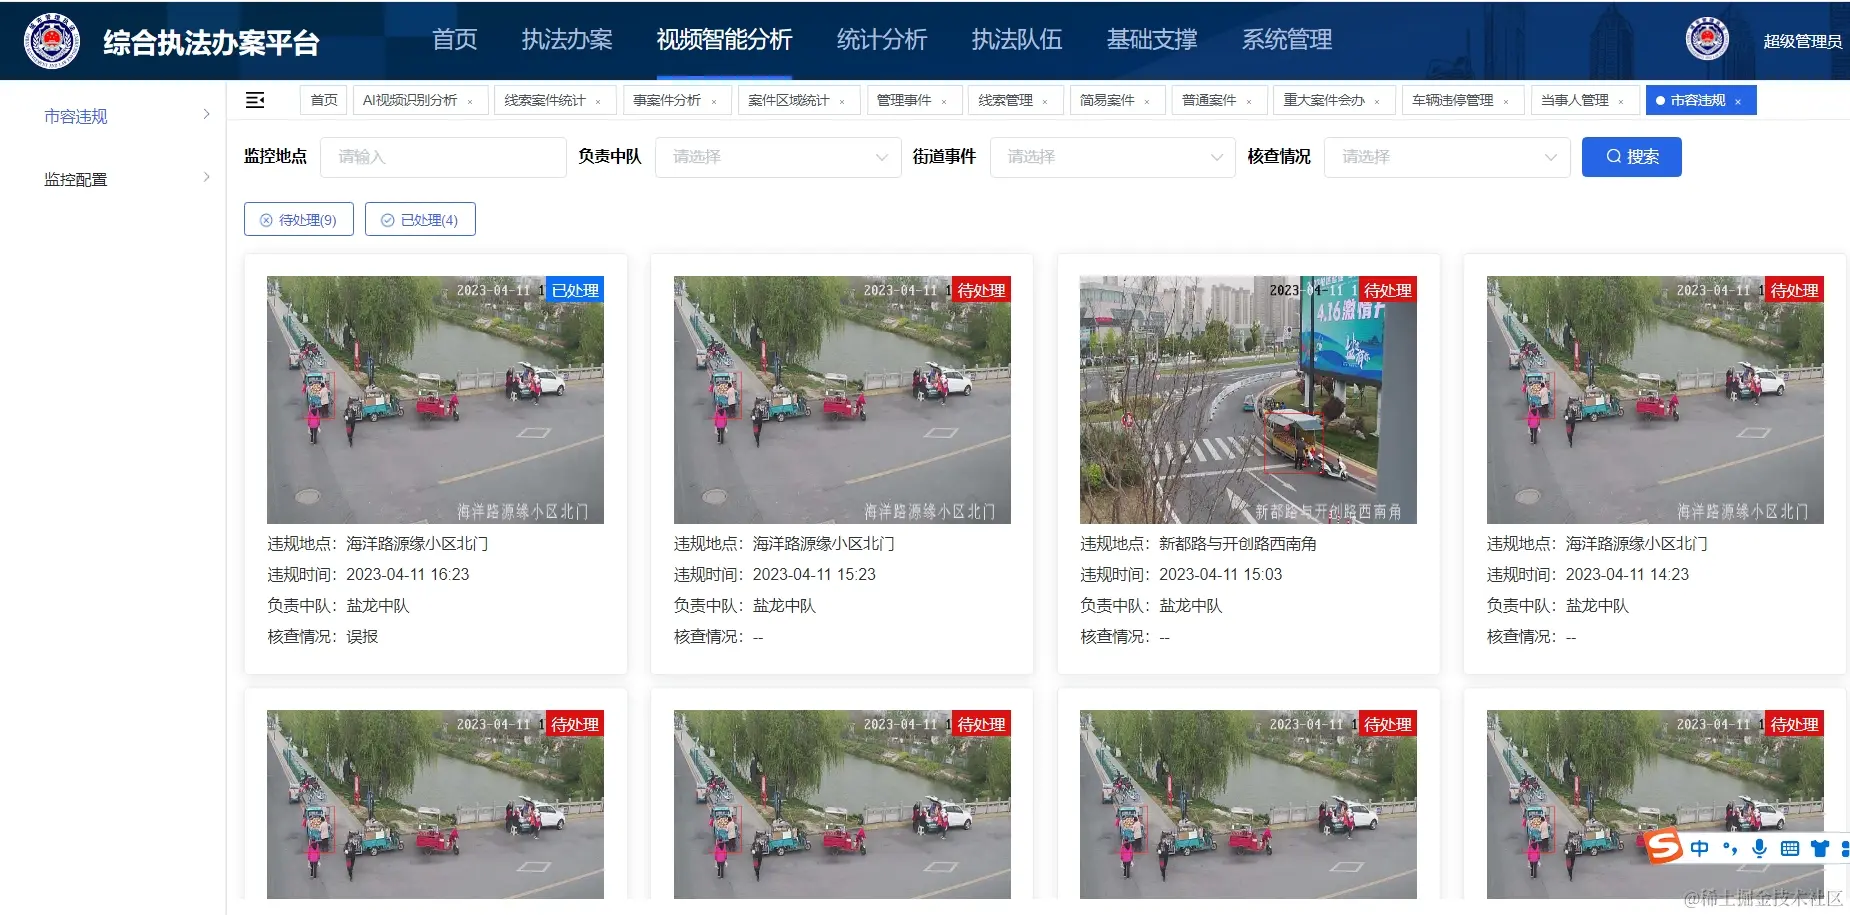1850x915 pixels.
Task: Open the user avatar emblem beside 超级管理员
Action: (x=1707, y=40)
